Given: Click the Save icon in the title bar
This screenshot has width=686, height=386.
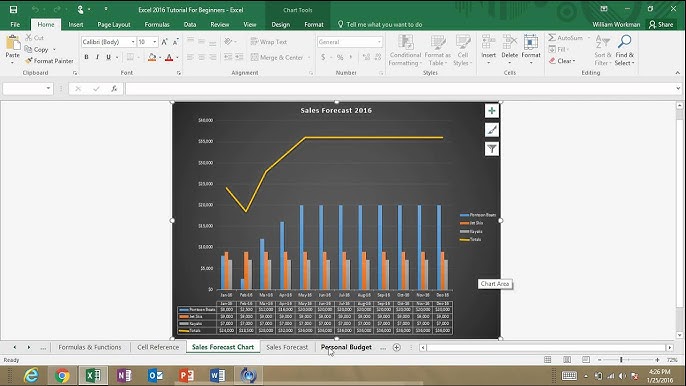Looking at the screenshot, I should tap(13, 9).
